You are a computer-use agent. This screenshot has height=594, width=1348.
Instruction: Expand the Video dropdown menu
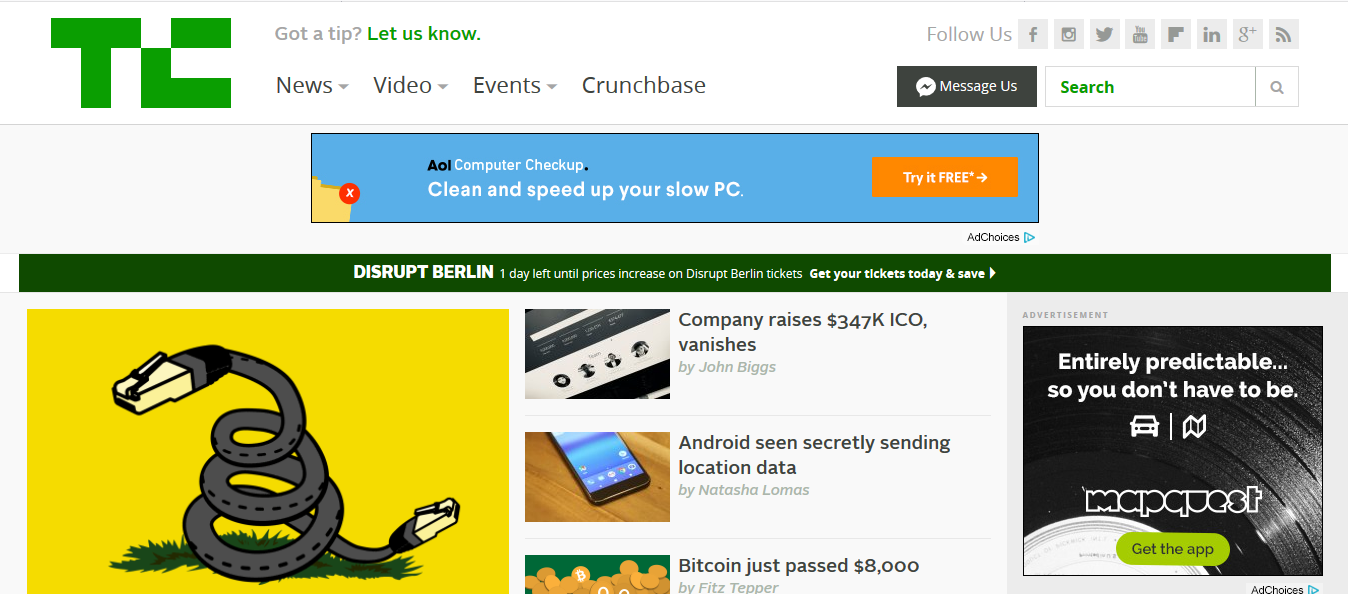tap(410, 86)
